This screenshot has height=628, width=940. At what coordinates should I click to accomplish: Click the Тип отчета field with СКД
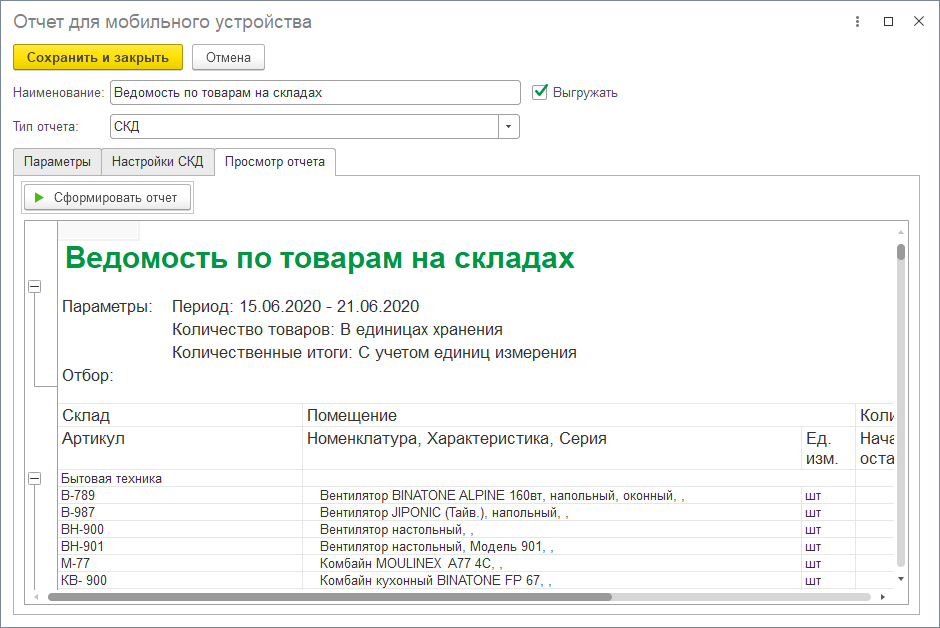click(x=305, y=126)
